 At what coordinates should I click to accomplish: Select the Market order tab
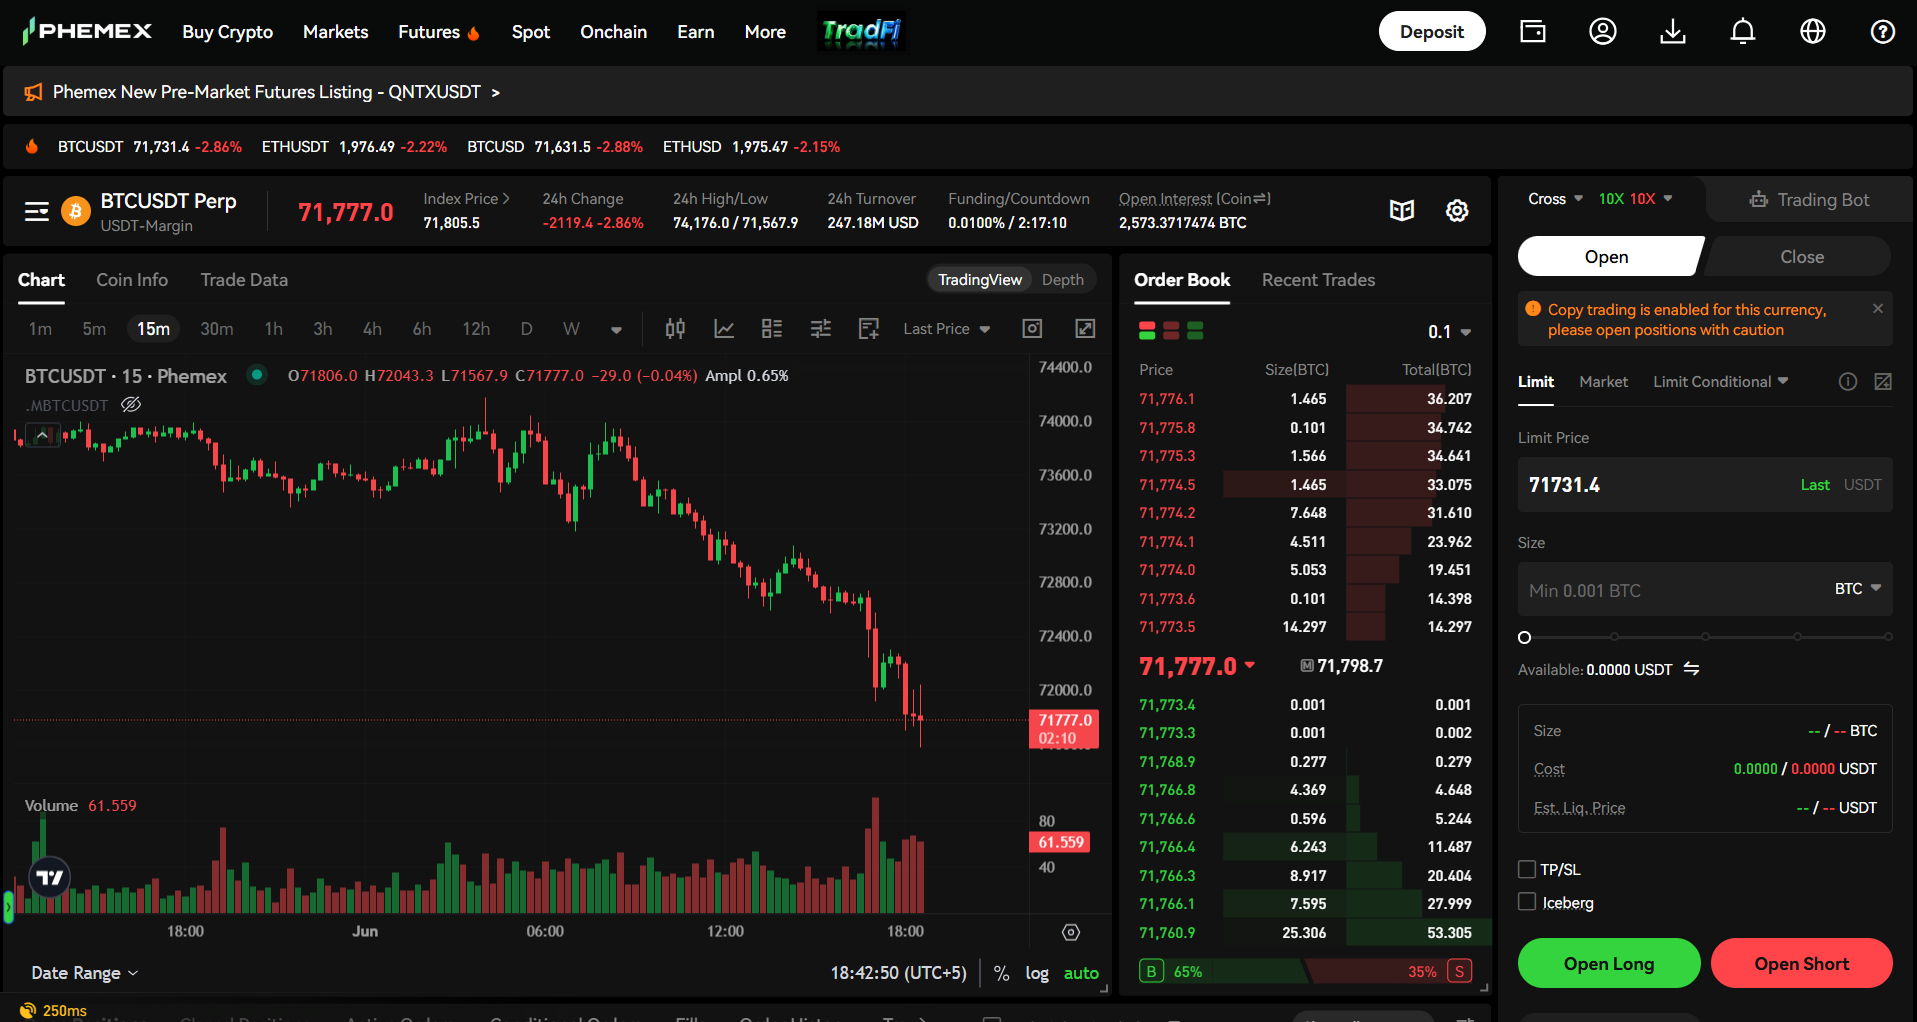(x=1603, y=382)
